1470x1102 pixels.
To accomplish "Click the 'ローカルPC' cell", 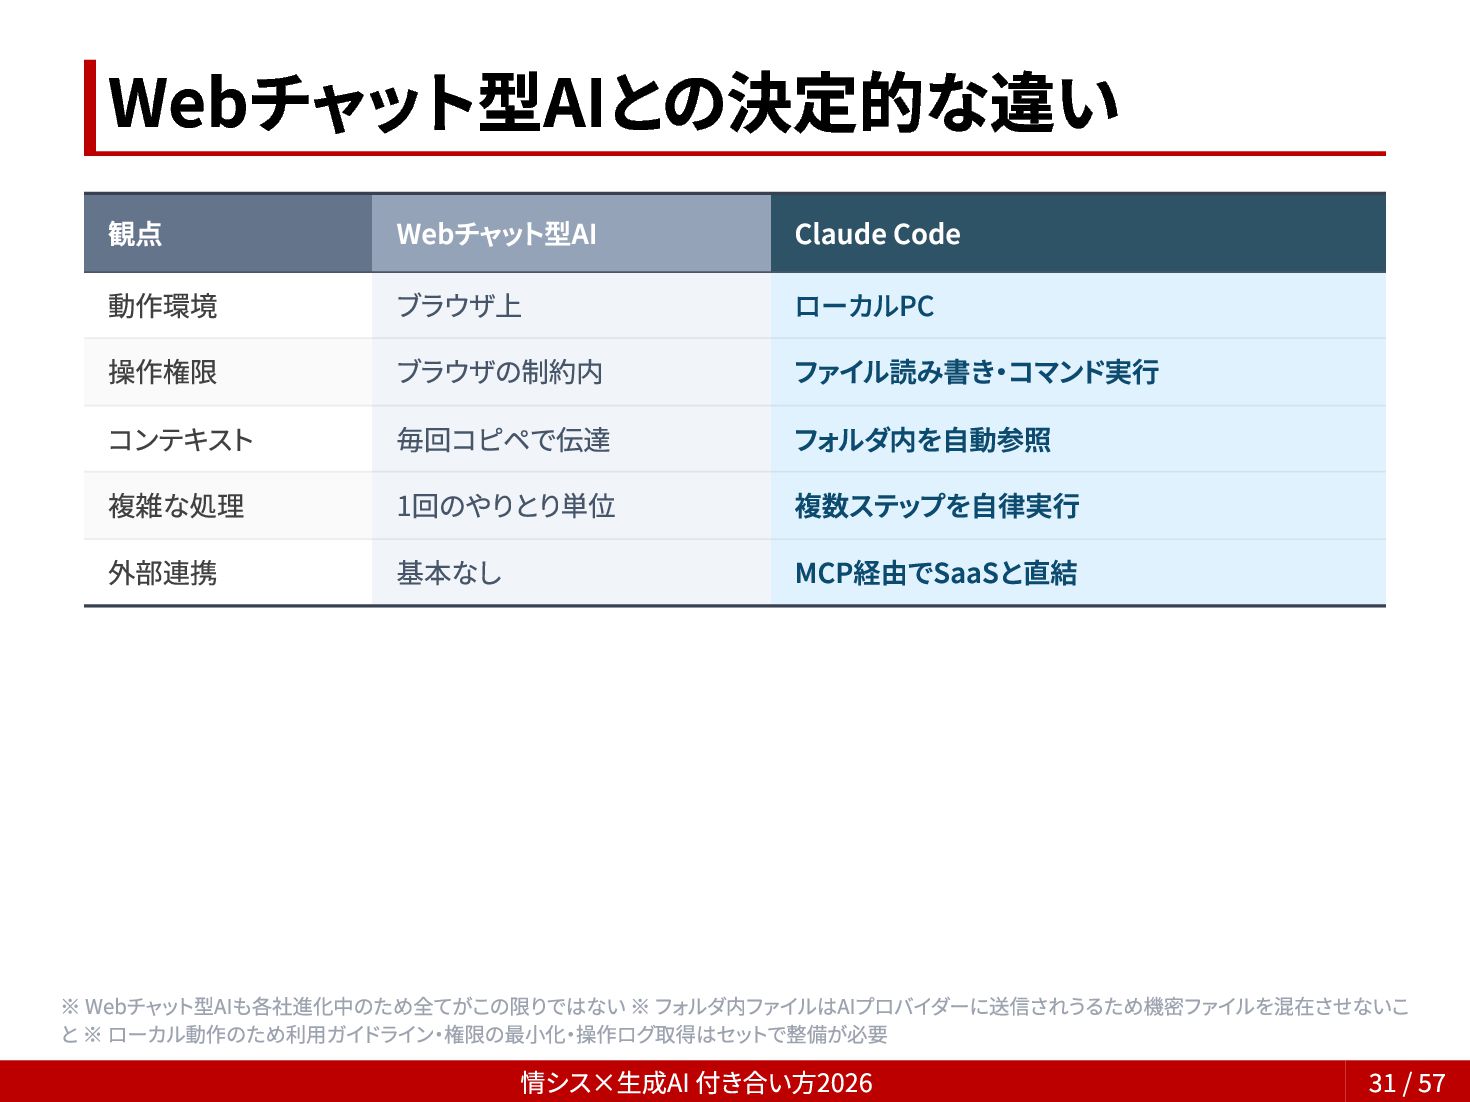I will coord(1078,306).
